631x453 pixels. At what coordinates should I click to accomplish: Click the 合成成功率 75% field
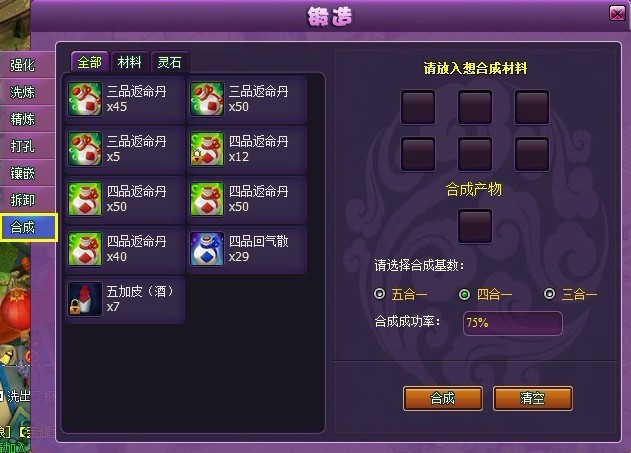point(512,323)
